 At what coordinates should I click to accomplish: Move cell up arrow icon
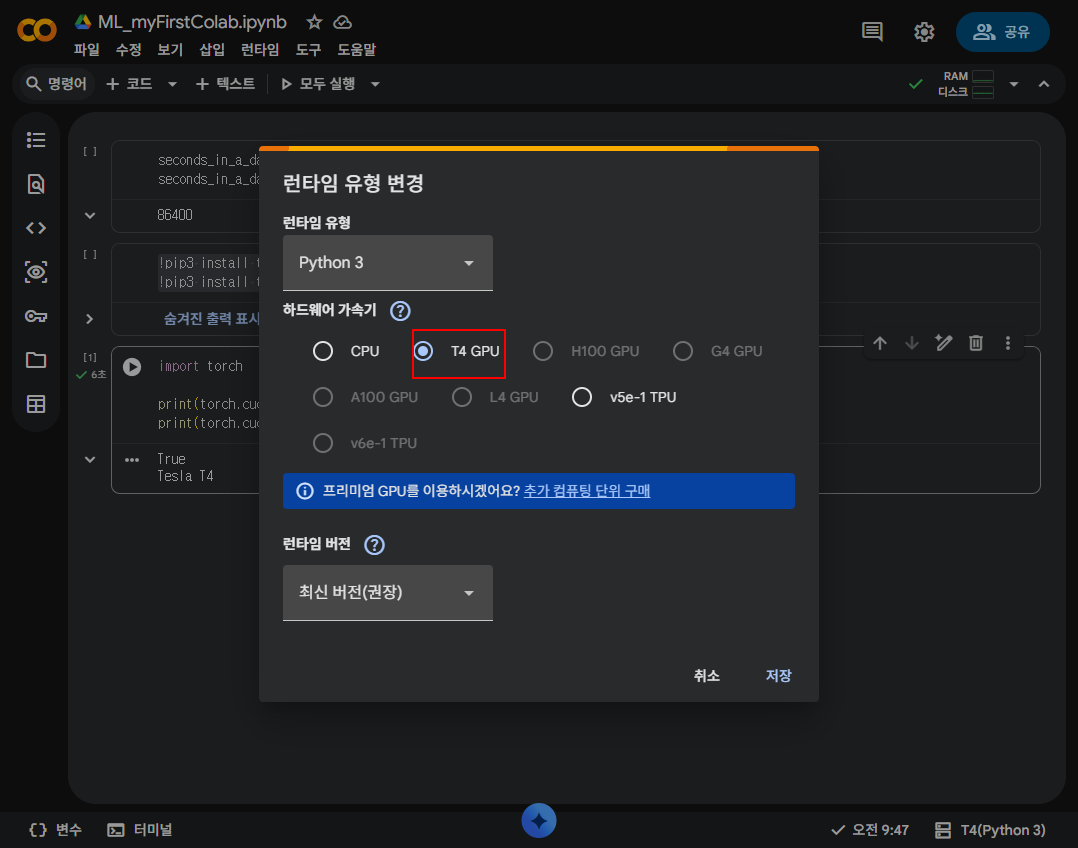[x=880, y=343]
